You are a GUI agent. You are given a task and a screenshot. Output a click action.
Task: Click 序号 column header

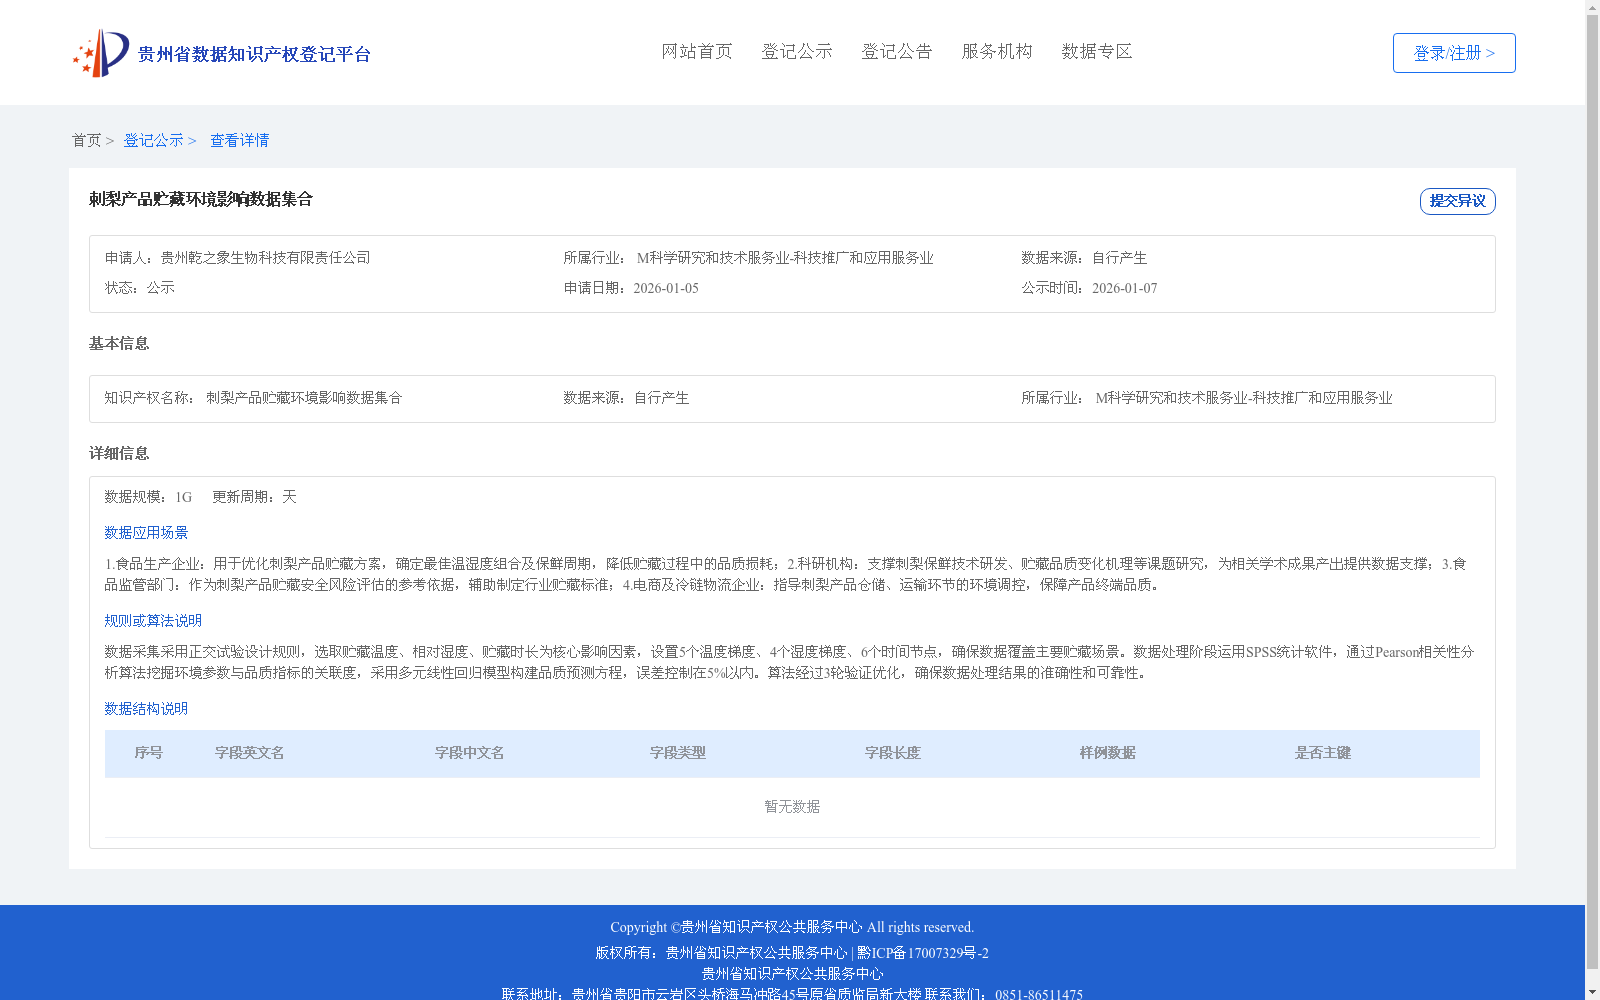[149, 753]
